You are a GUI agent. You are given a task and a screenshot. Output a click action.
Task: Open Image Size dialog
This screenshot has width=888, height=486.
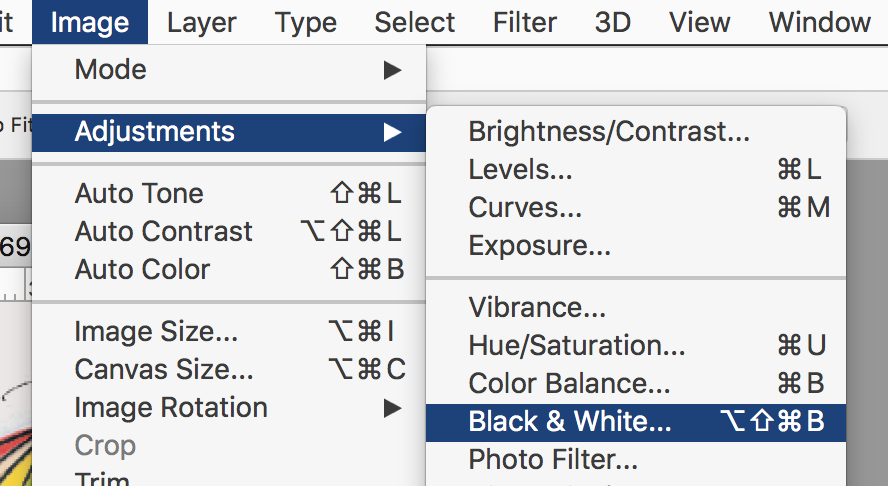pyautogui.click(x=229, y=331)
